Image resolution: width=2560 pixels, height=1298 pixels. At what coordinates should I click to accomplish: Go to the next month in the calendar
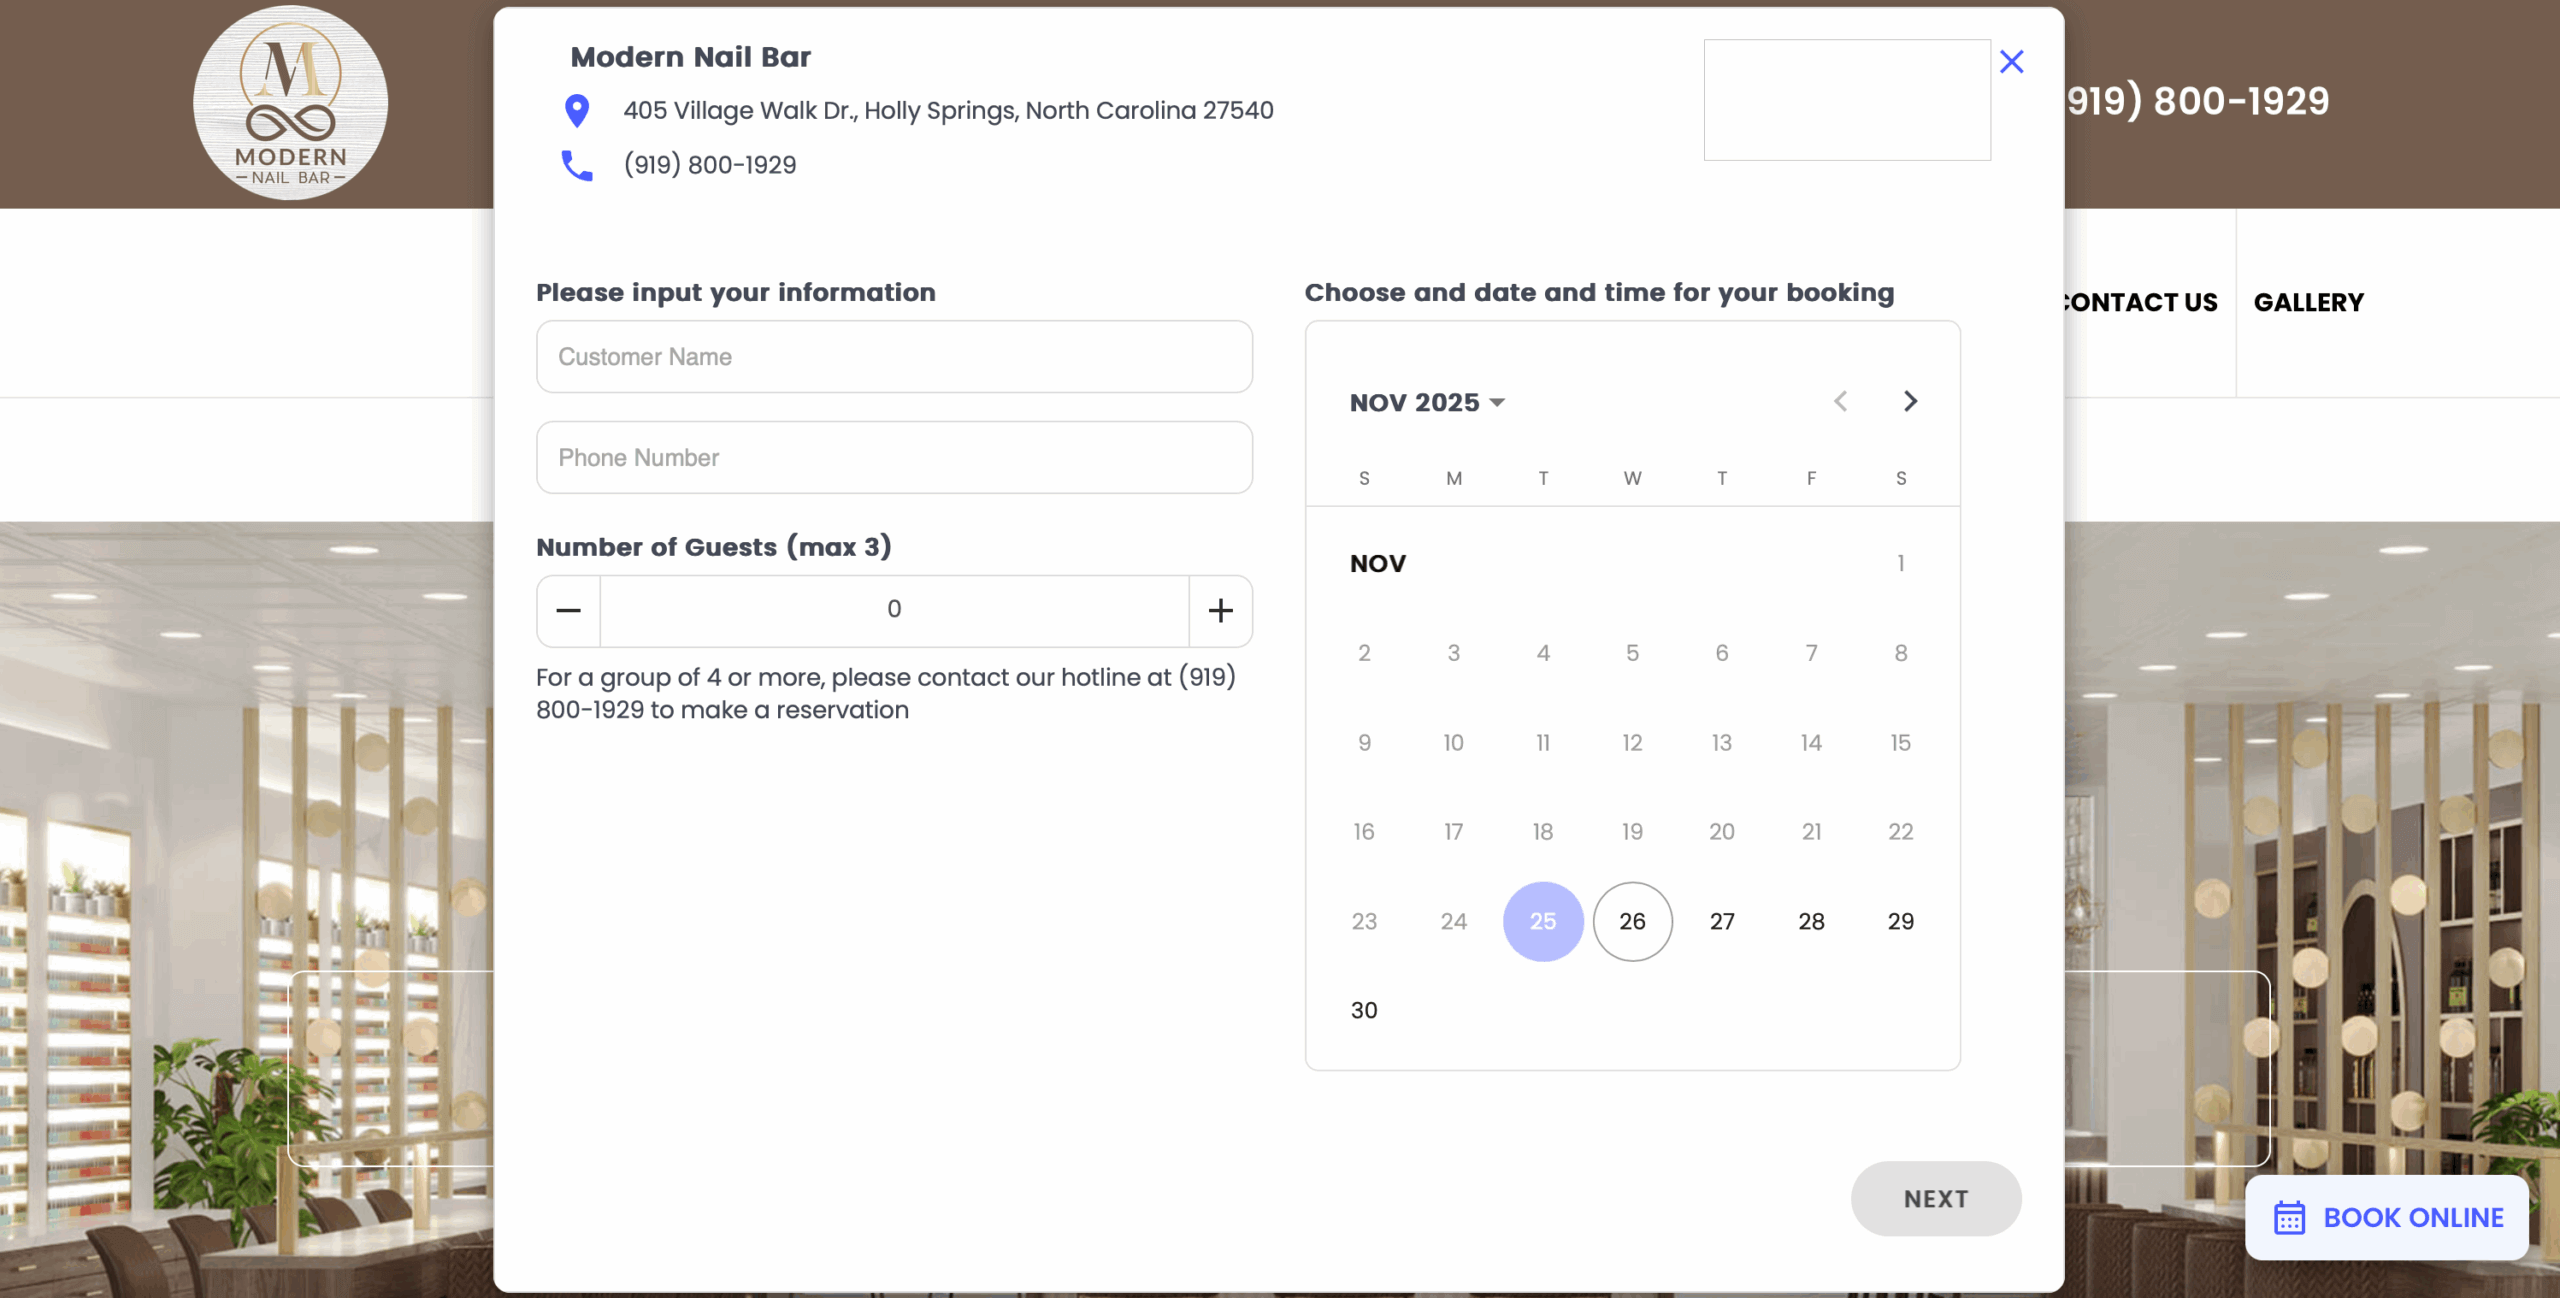[x=1910, y=401]
